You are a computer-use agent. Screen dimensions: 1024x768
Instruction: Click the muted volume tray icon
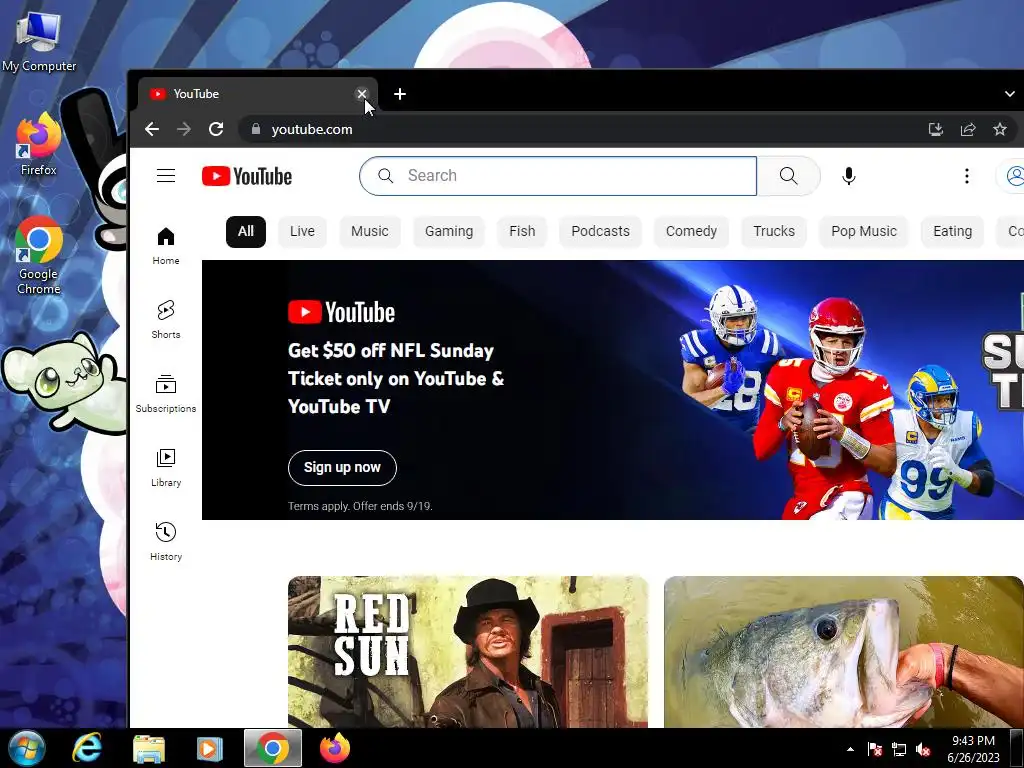pyautogui.click(x=923, y=749)
